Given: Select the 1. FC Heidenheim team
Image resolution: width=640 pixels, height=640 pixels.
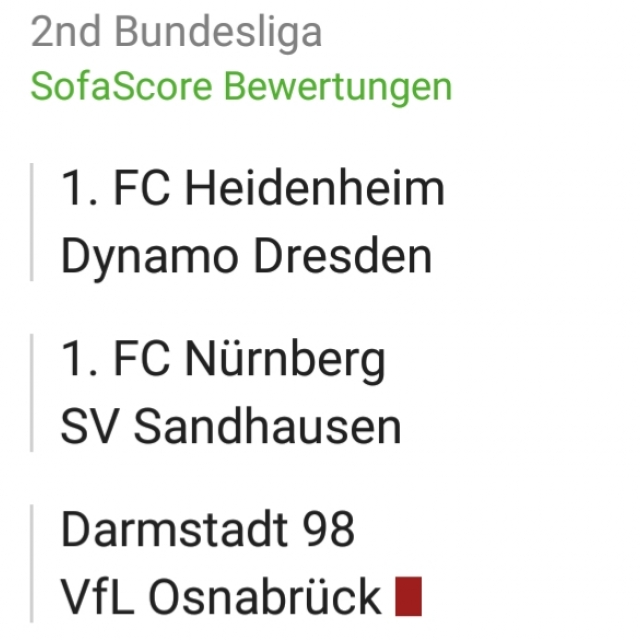Looking at the screenshot, I should [x=252, y=188].
